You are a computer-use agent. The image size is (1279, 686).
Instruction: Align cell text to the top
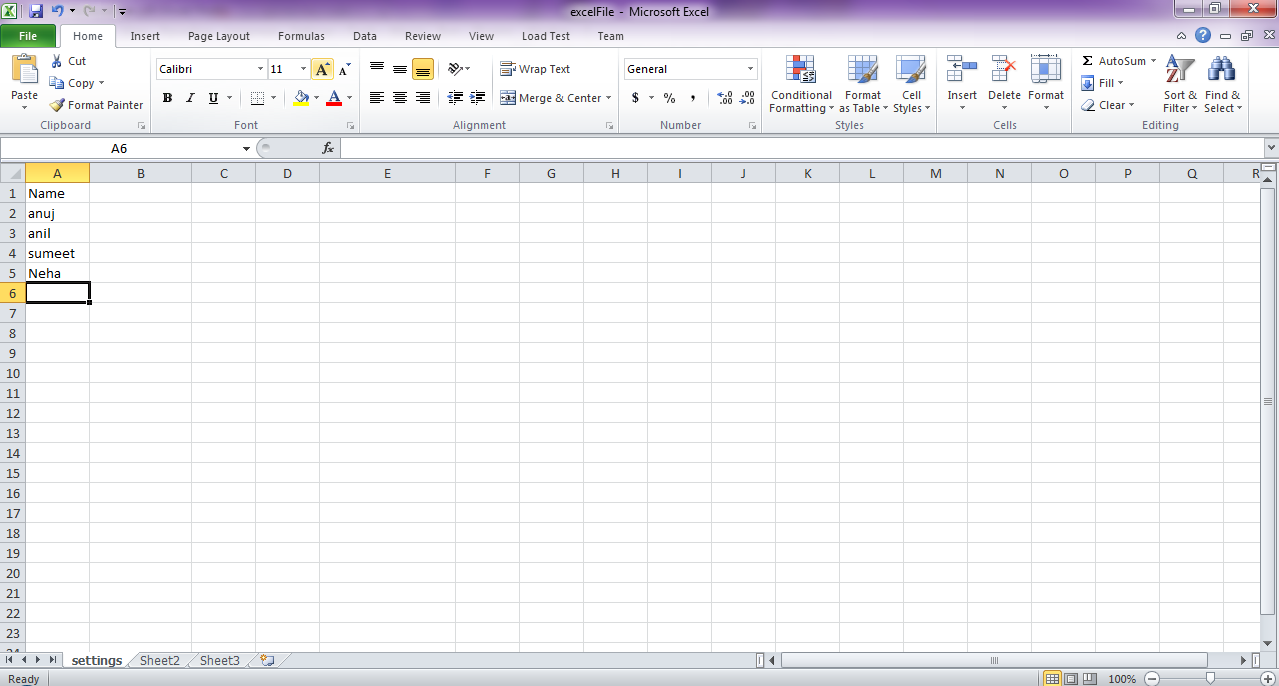[377, 68]
